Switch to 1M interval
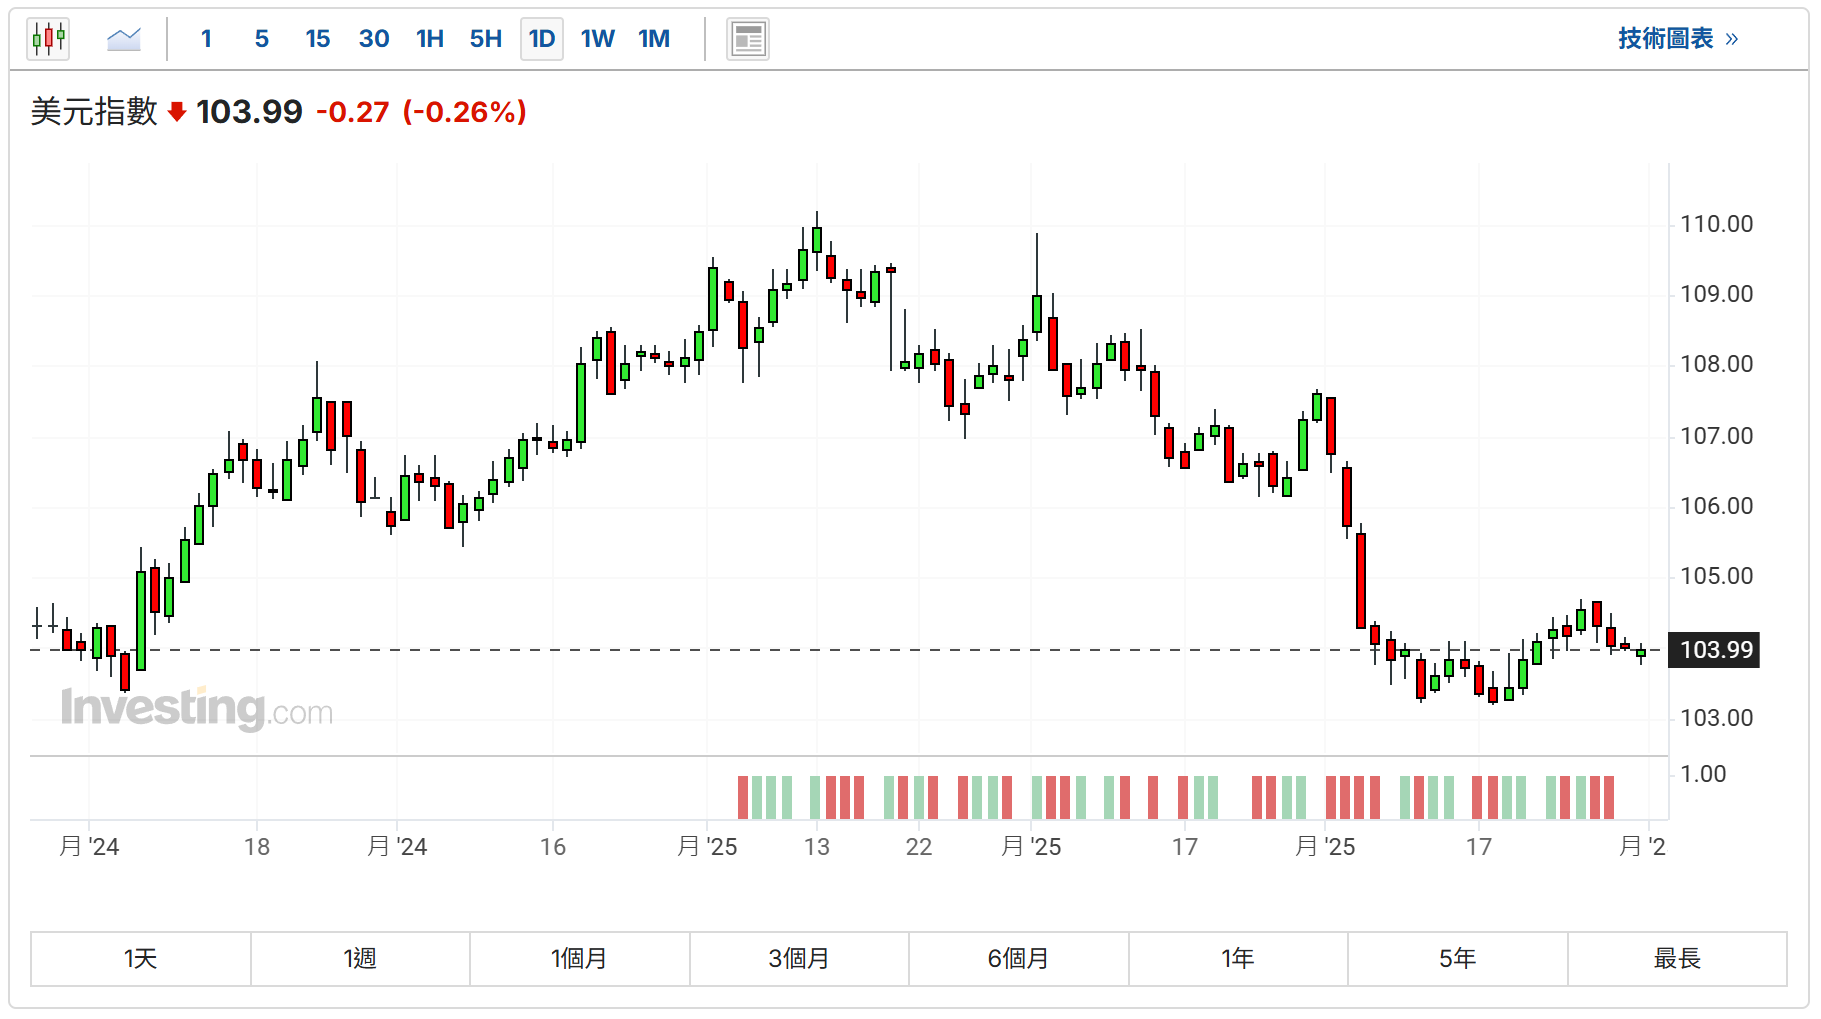The width and height of the screenshot is (1821, 1019). (x=654, y=39)
